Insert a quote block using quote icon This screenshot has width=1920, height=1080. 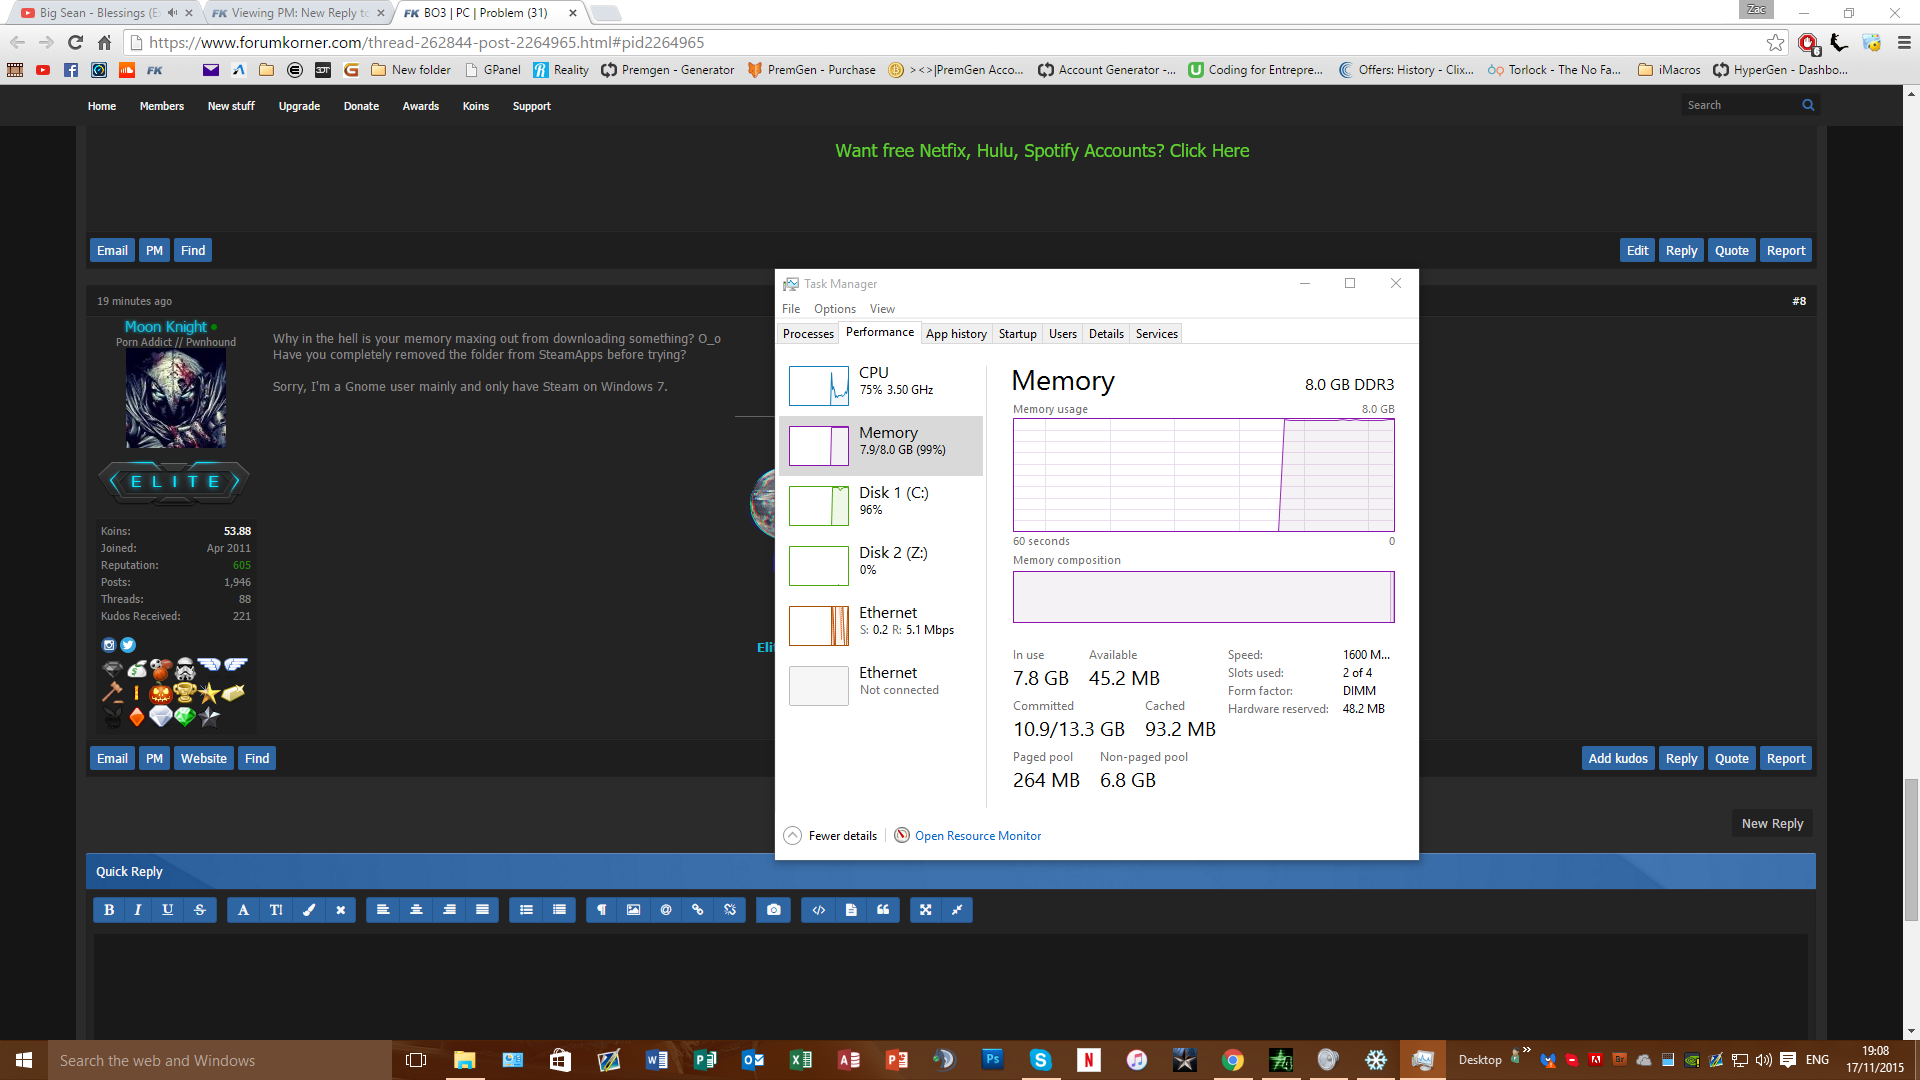point(883,910)
